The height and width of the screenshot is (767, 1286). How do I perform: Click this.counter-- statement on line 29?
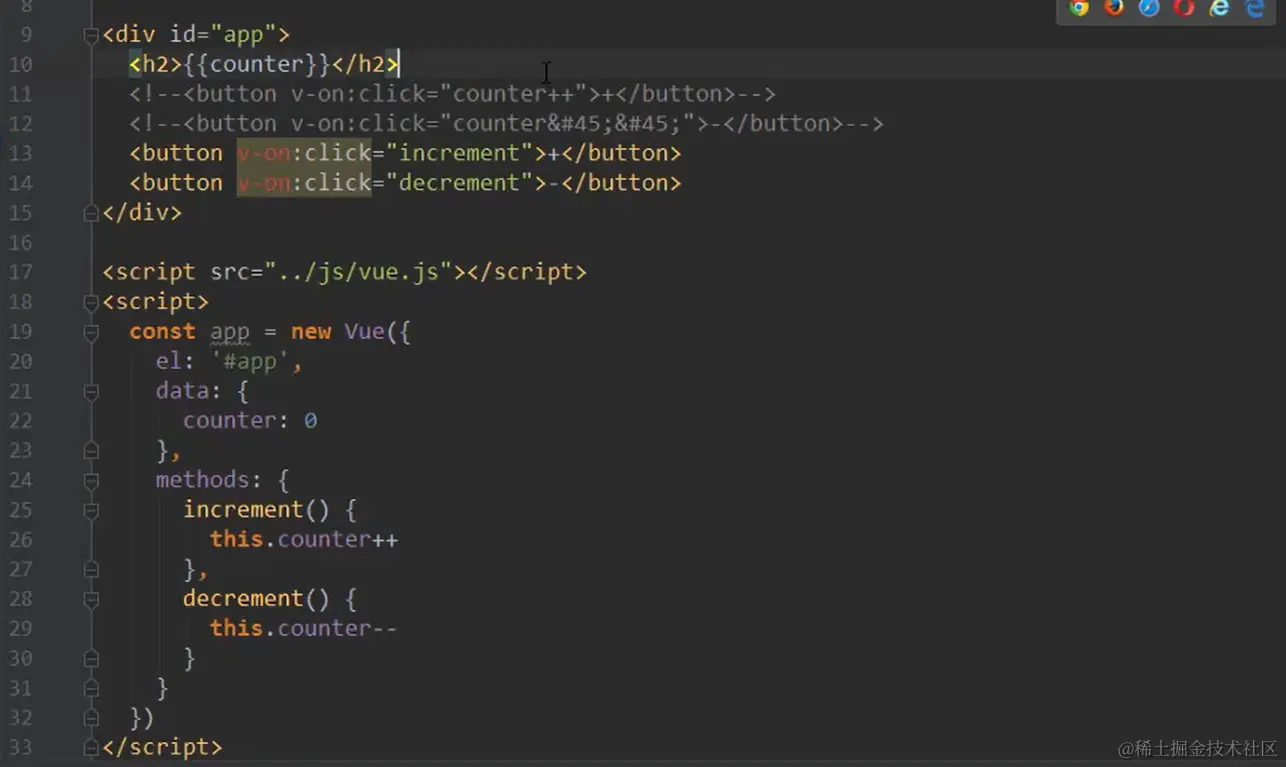click(304, 629)
